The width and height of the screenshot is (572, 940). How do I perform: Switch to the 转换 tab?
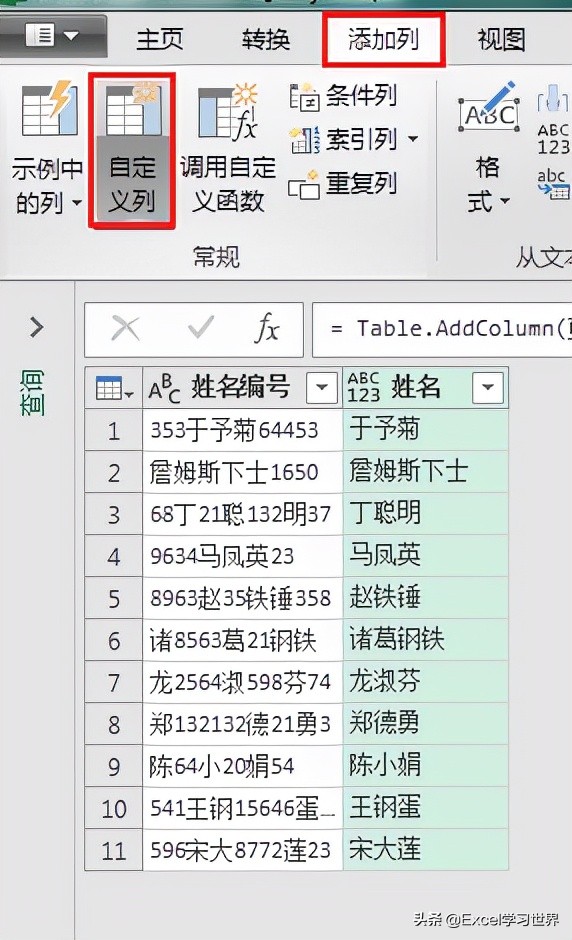(266, 40)
